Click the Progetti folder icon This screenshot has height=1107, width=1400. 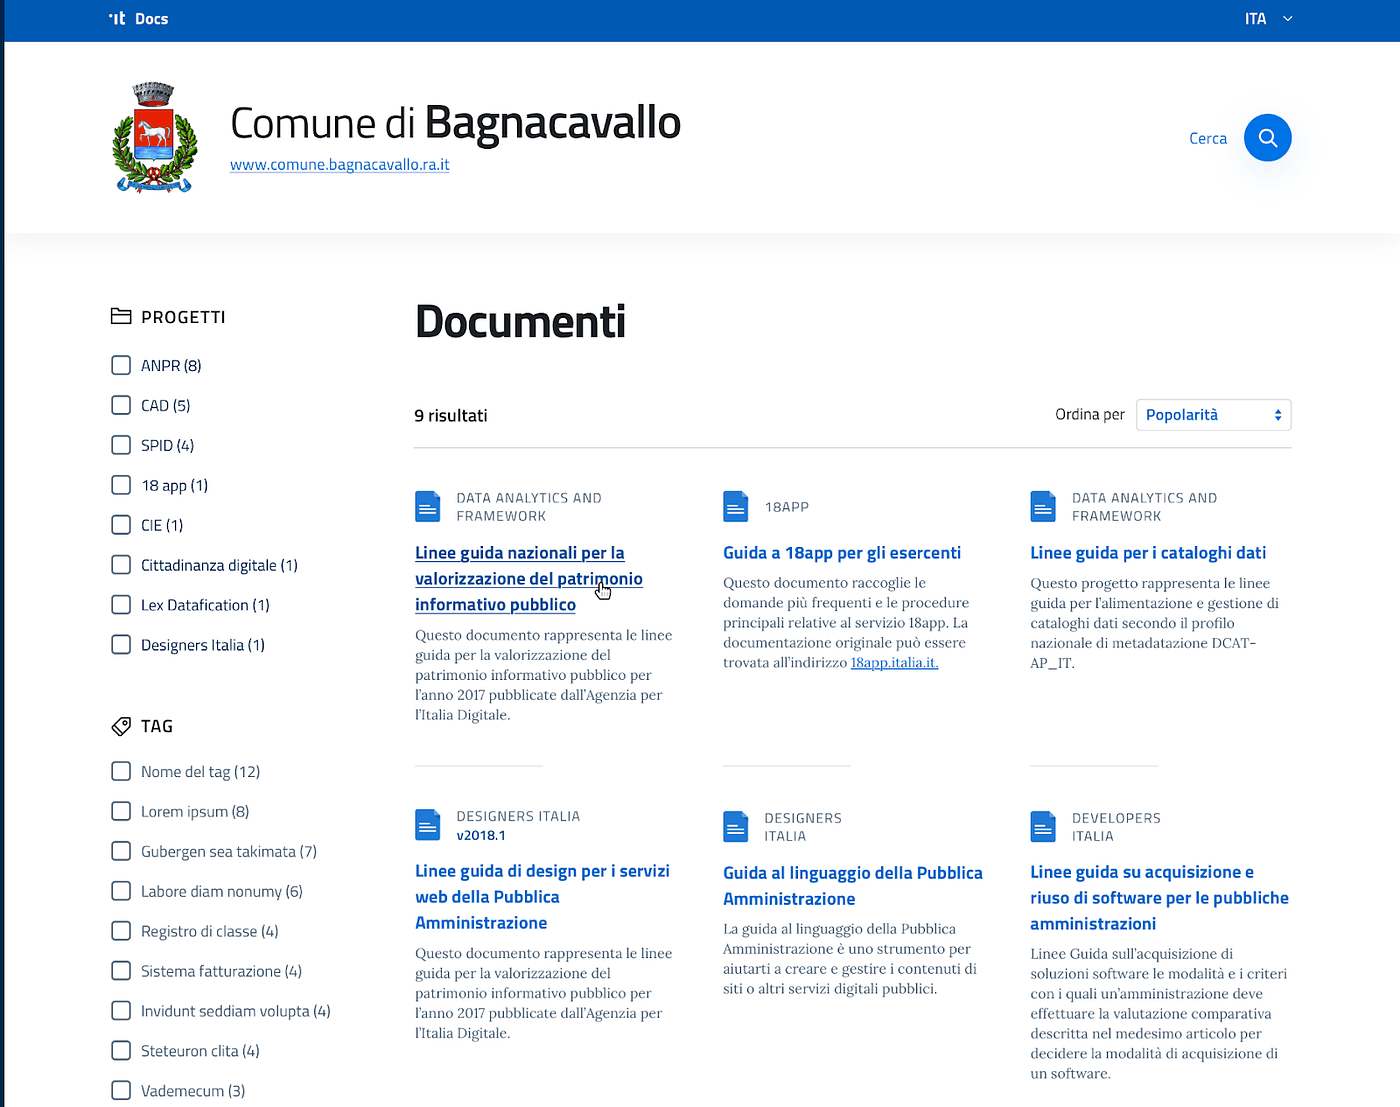[121, 316]
